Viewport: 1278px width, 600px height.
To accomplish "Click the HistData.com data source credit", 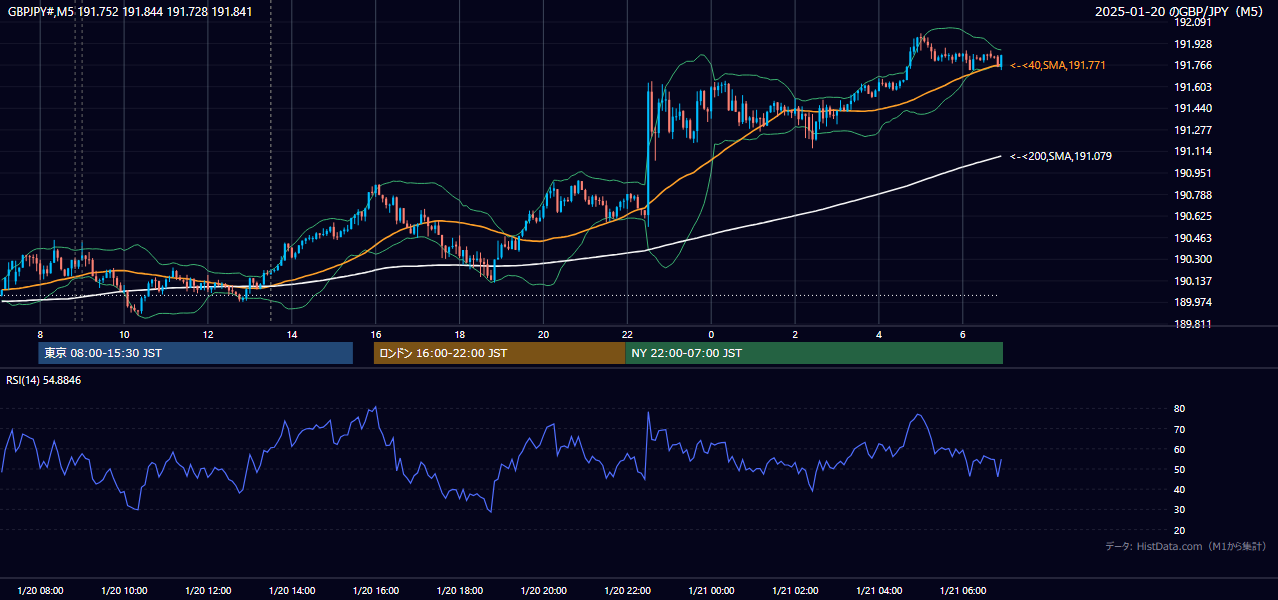I will 1185,546.
